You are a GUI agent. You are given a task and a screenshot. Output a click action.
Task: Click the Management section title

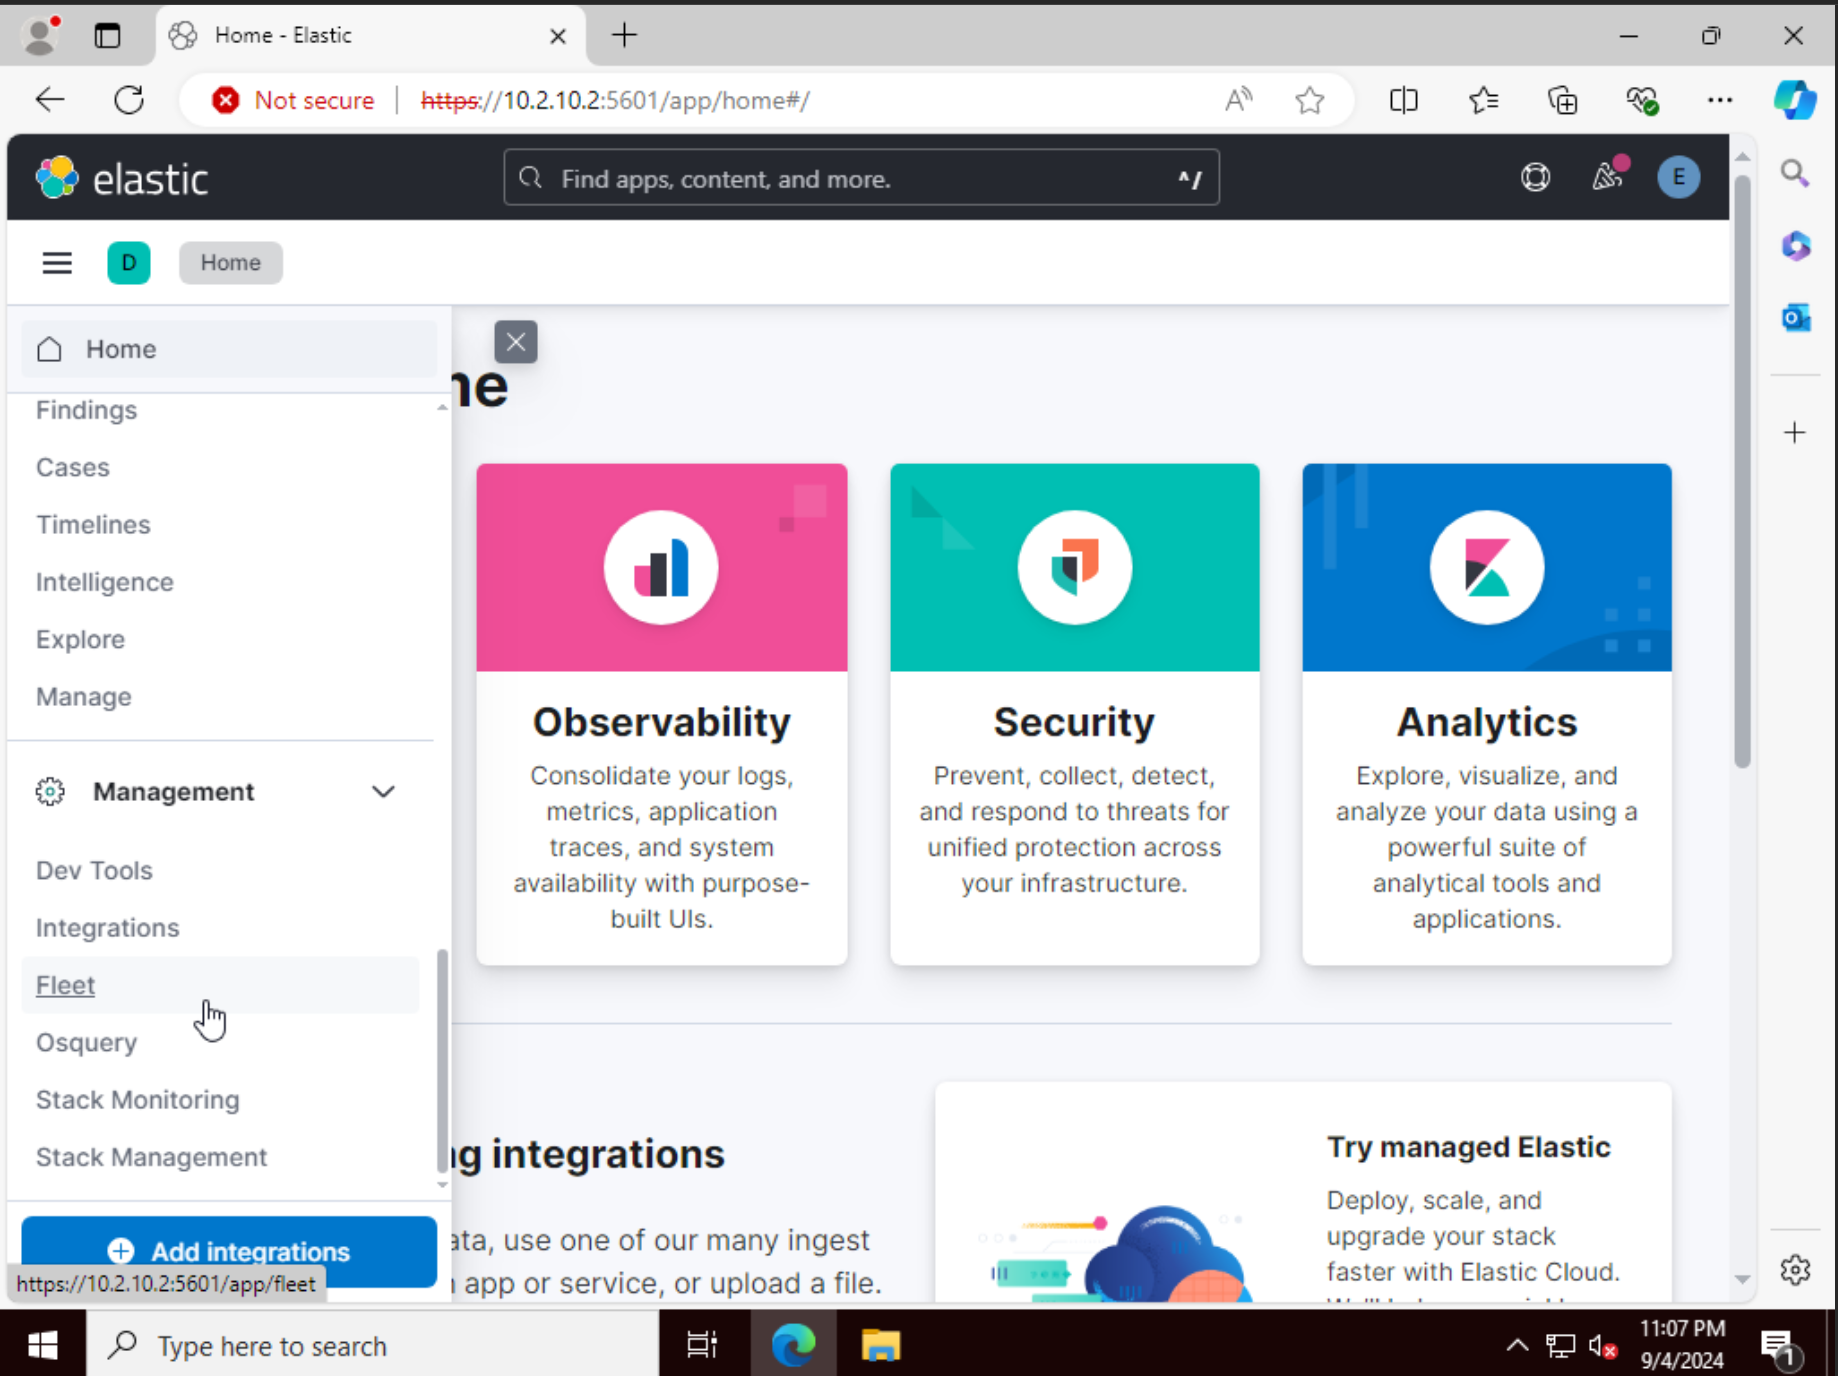[x=174, y=792]
